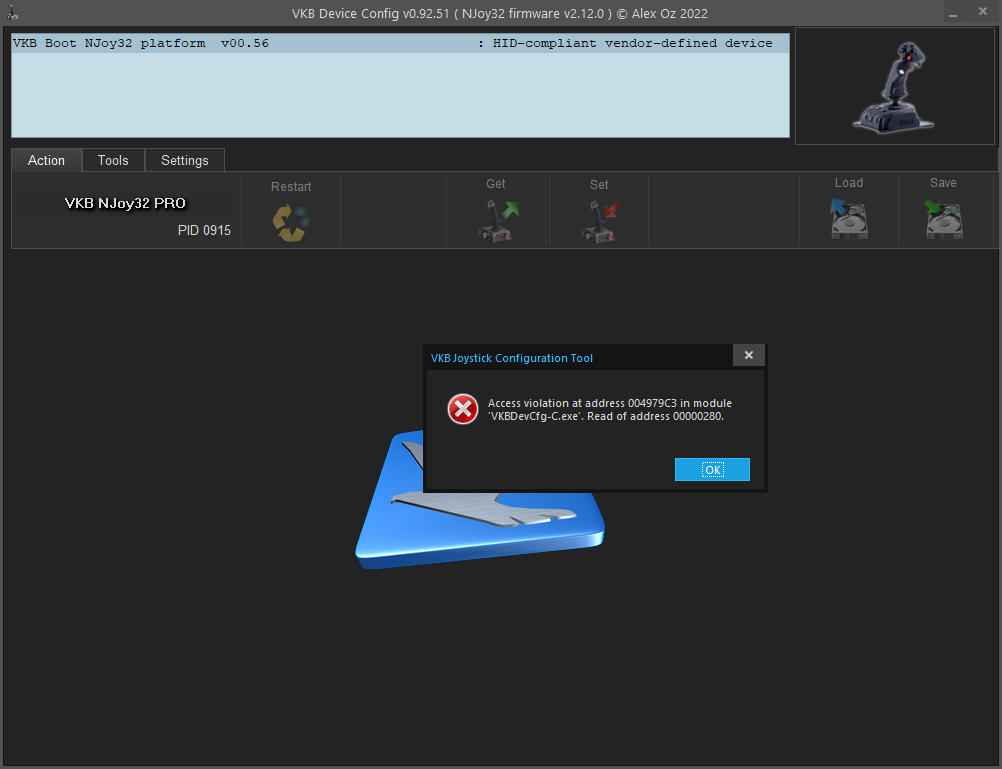Click the Save profile disk icon
The image size is (1002, 769).
[943, 218]
